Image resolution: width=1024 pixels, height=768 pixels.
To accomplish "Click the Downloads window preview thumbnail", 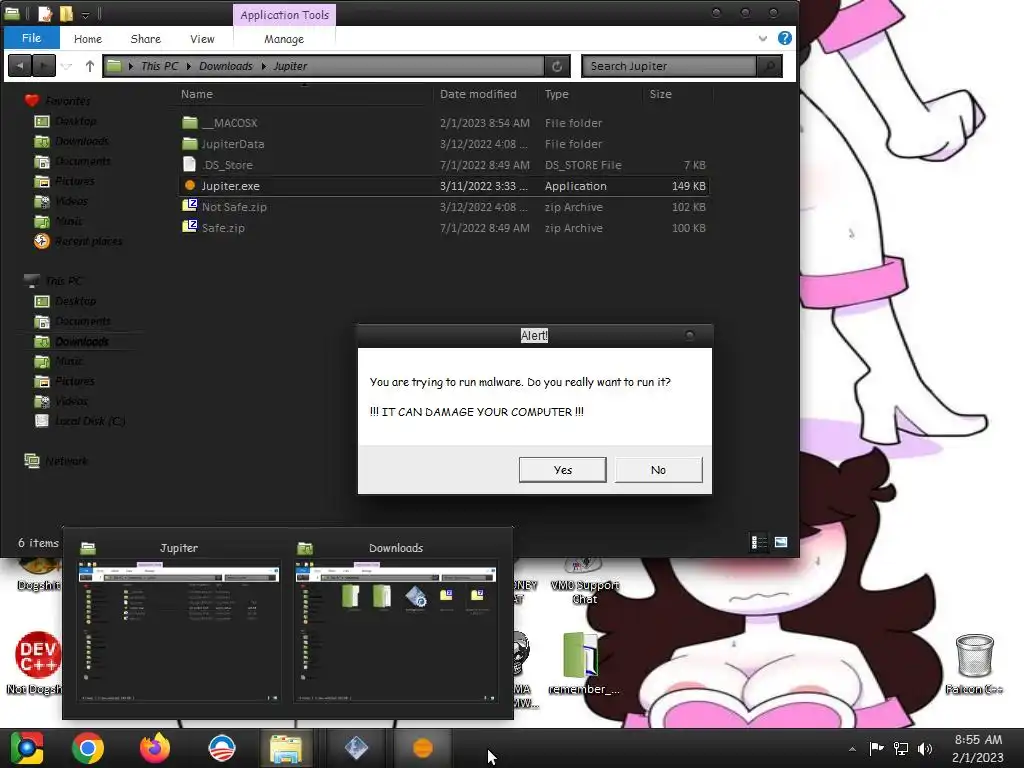I will click(396, 631).
